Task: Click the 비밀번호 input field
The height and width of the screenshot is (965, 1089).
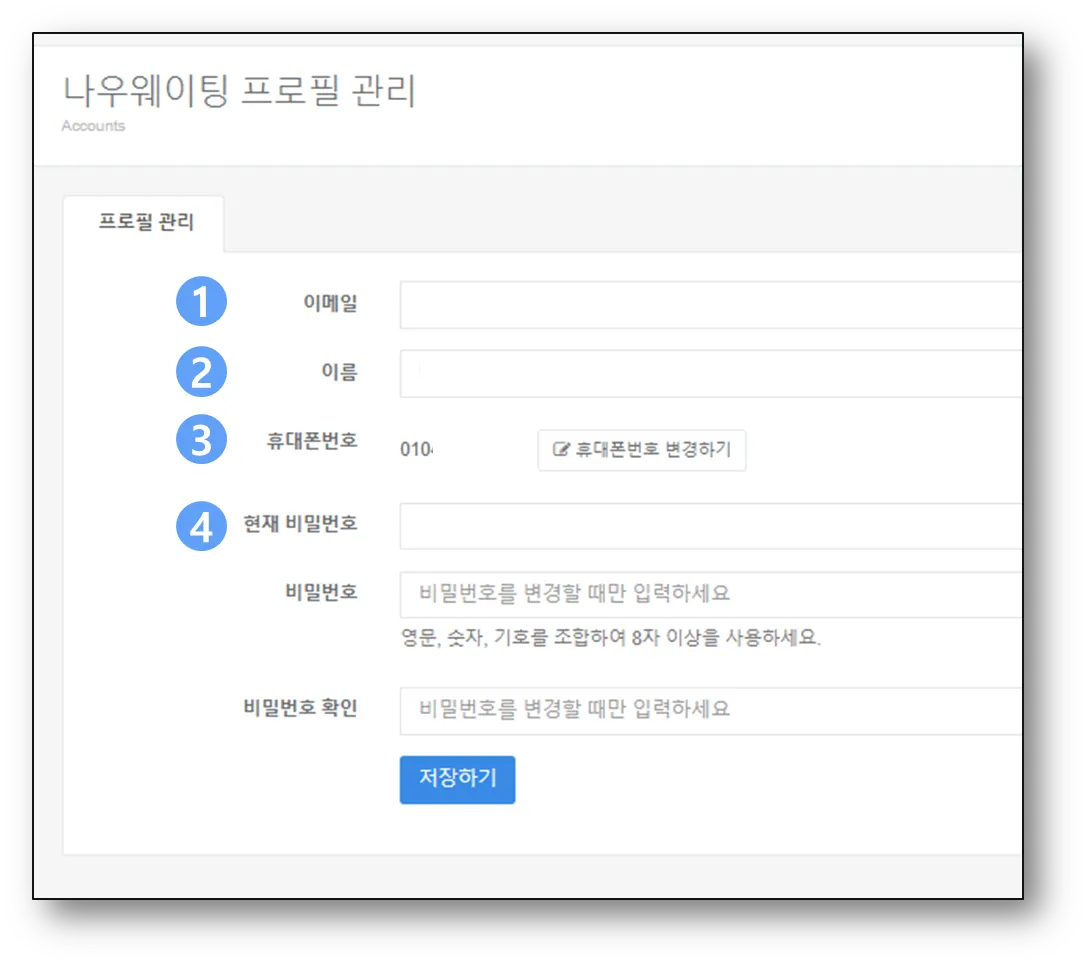Action: point(710,594)
